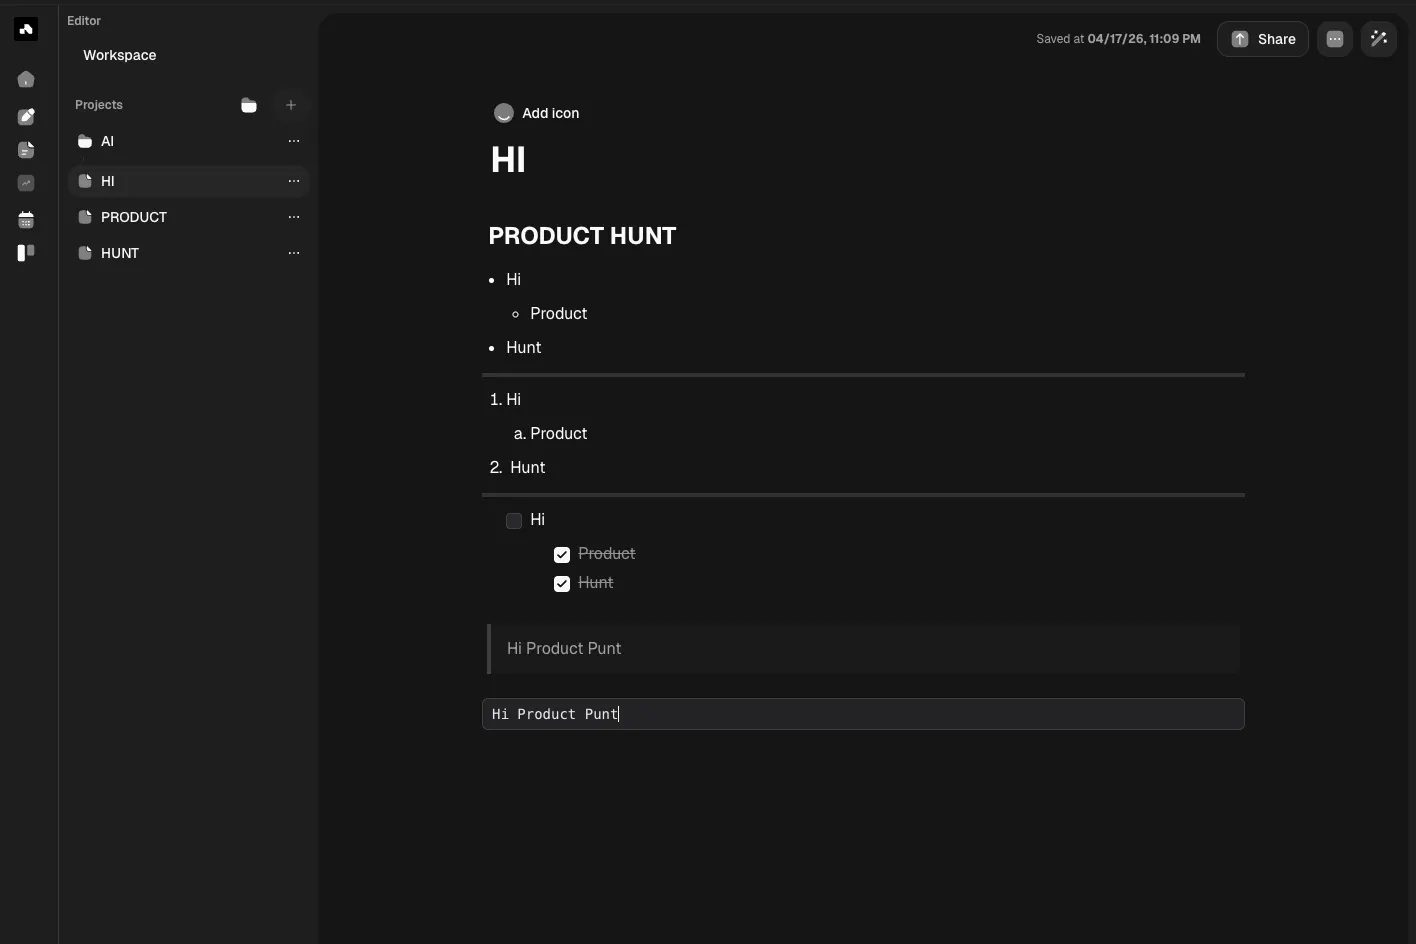Open the editor pencil icon

click(26, 117)
